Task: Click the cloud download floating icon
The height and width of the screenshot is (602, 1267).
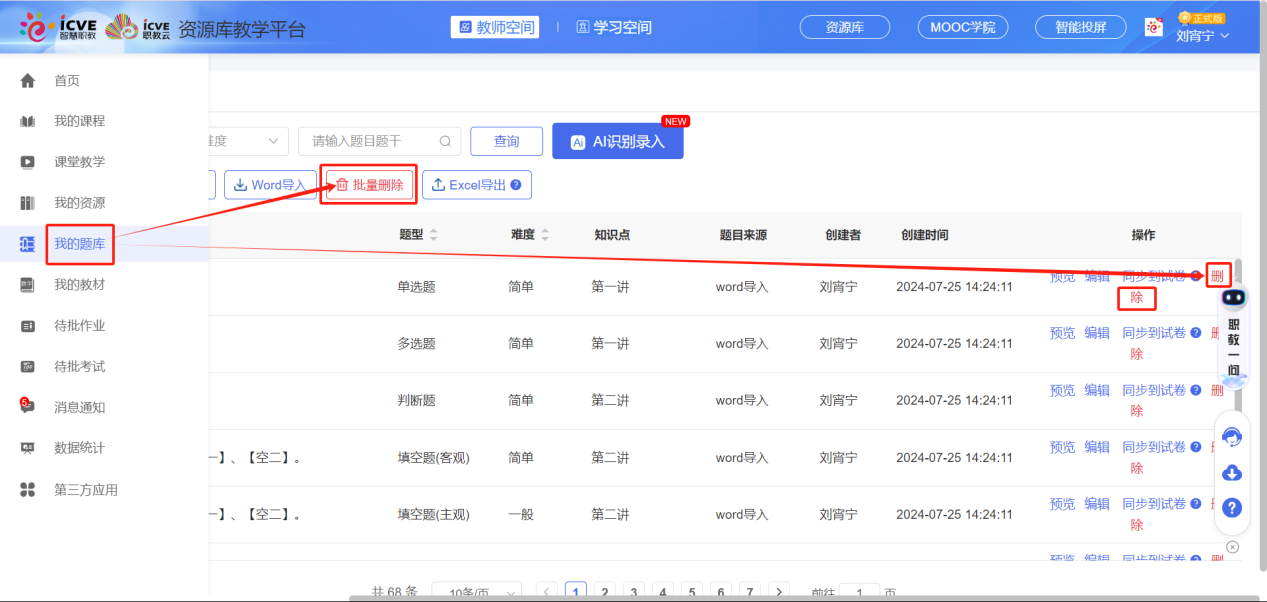Action: (1232, 473)
